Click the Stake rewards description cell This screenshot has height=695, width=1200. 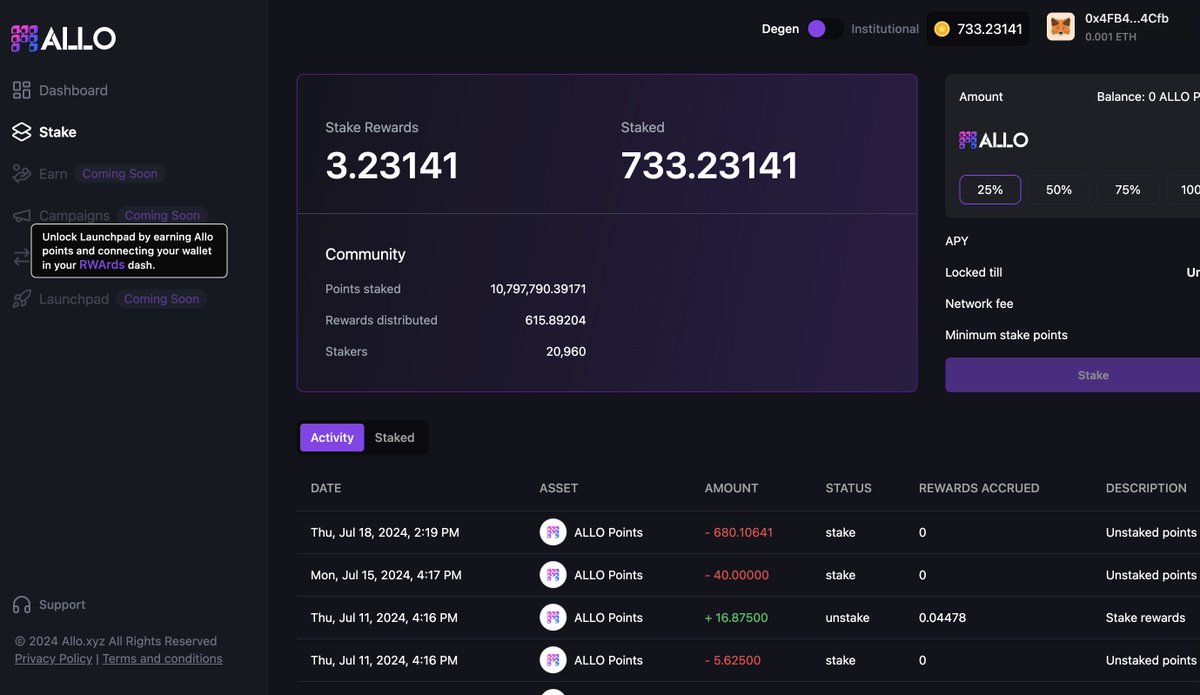coord(1145,618)
